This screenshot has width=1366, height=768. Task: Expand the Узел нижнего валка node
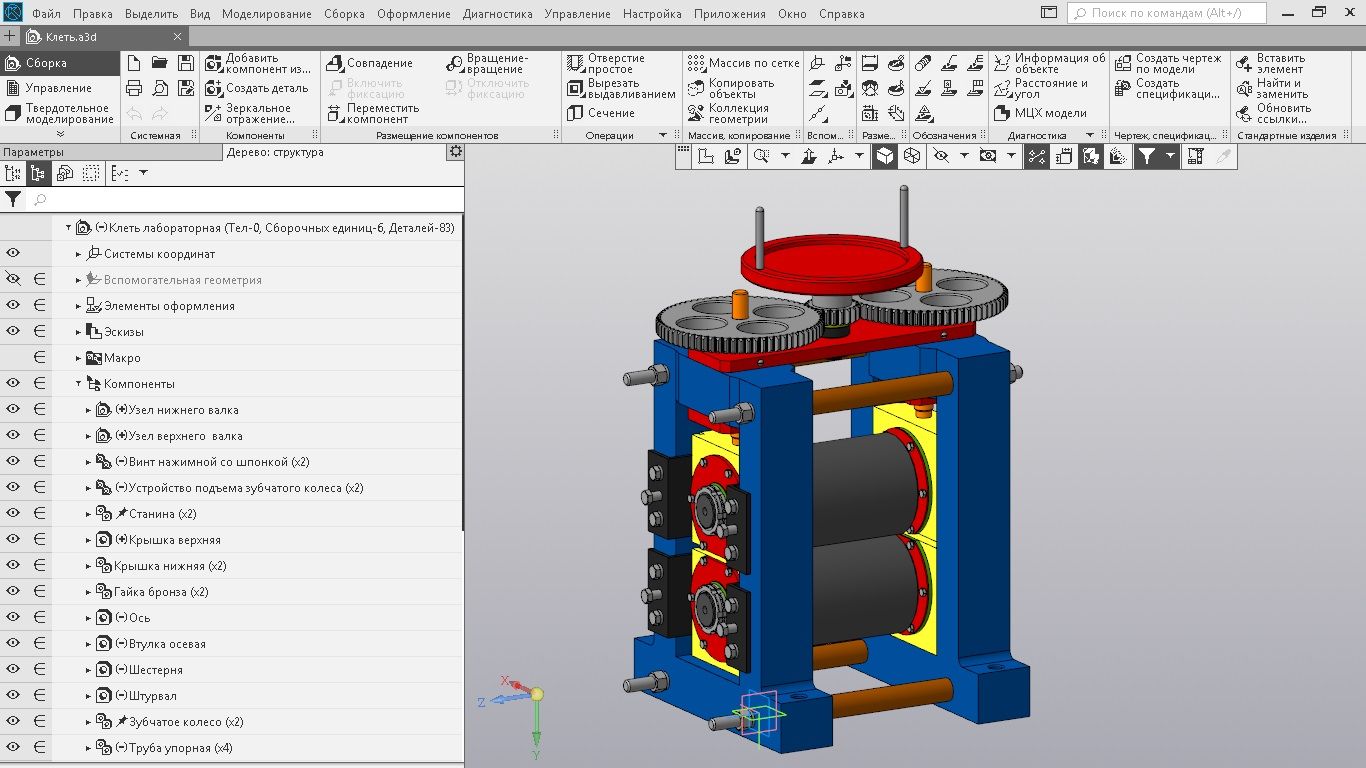89,410
